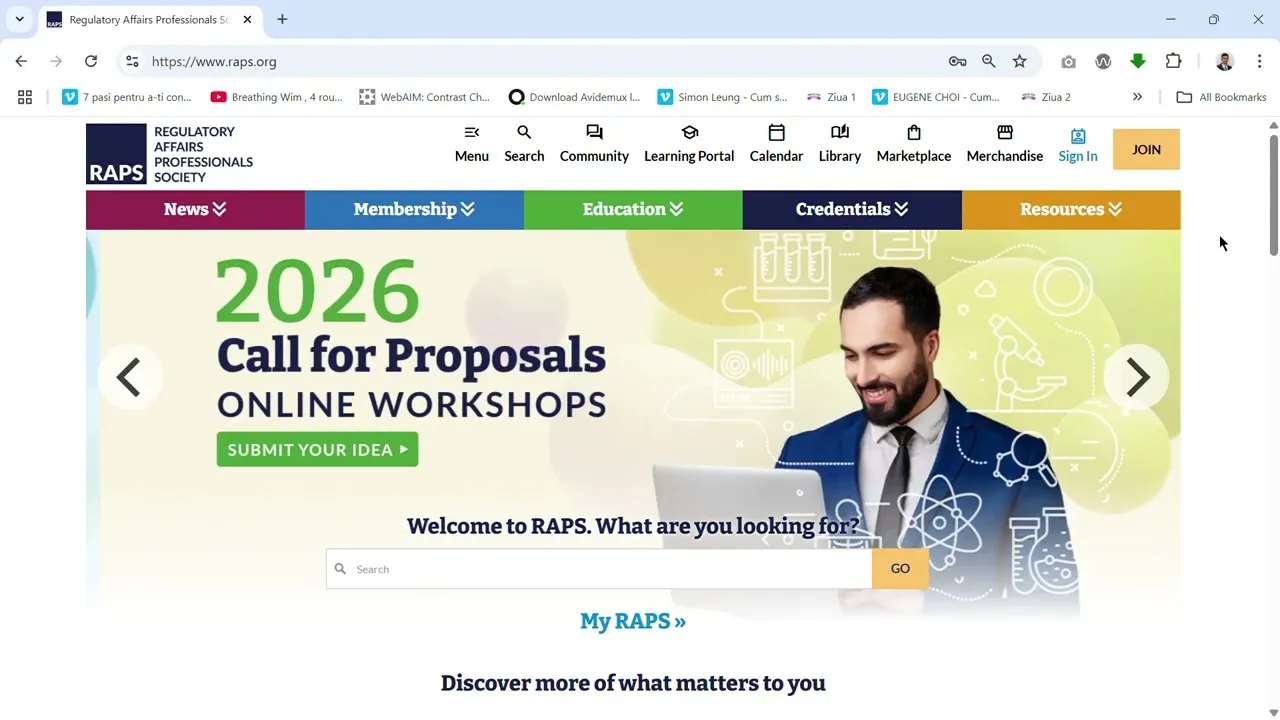
Task: Open the apps grid in bookmarks bar
Action: [x=25, y=97]
